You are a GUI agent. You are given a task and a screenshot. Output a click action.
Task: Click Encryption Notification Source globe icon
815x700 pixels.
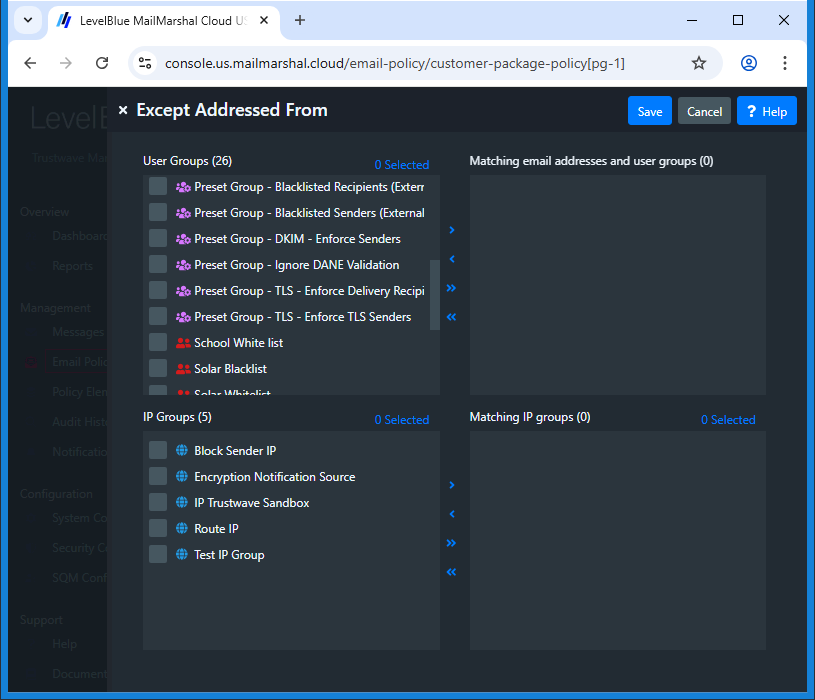coord(181,476)
